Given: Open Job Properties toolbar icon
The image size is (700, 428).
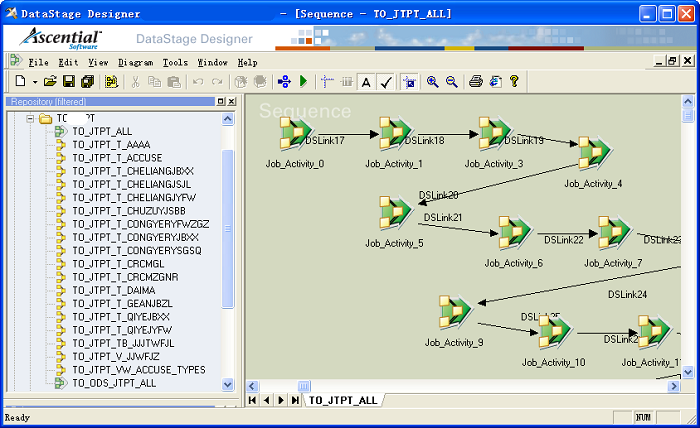Looking at the screenshot, I should pos(111,81).
